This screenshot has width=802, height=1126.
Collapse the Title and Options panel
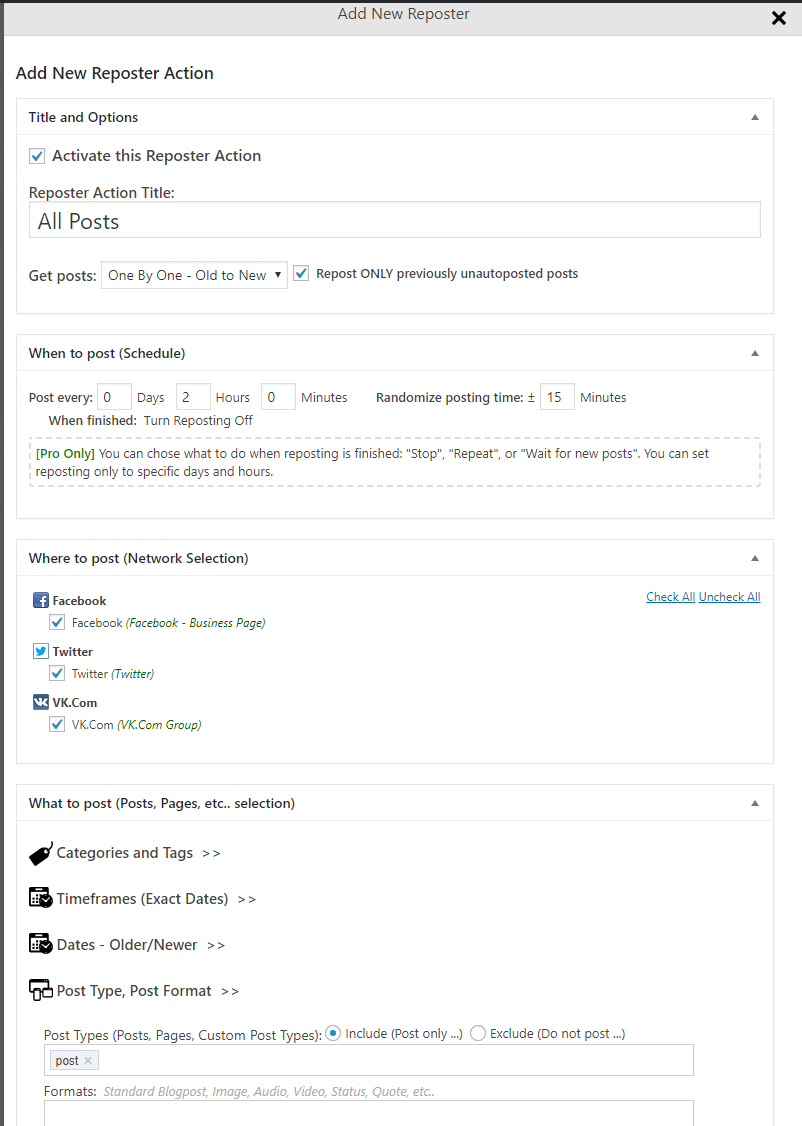pos(755,117)
